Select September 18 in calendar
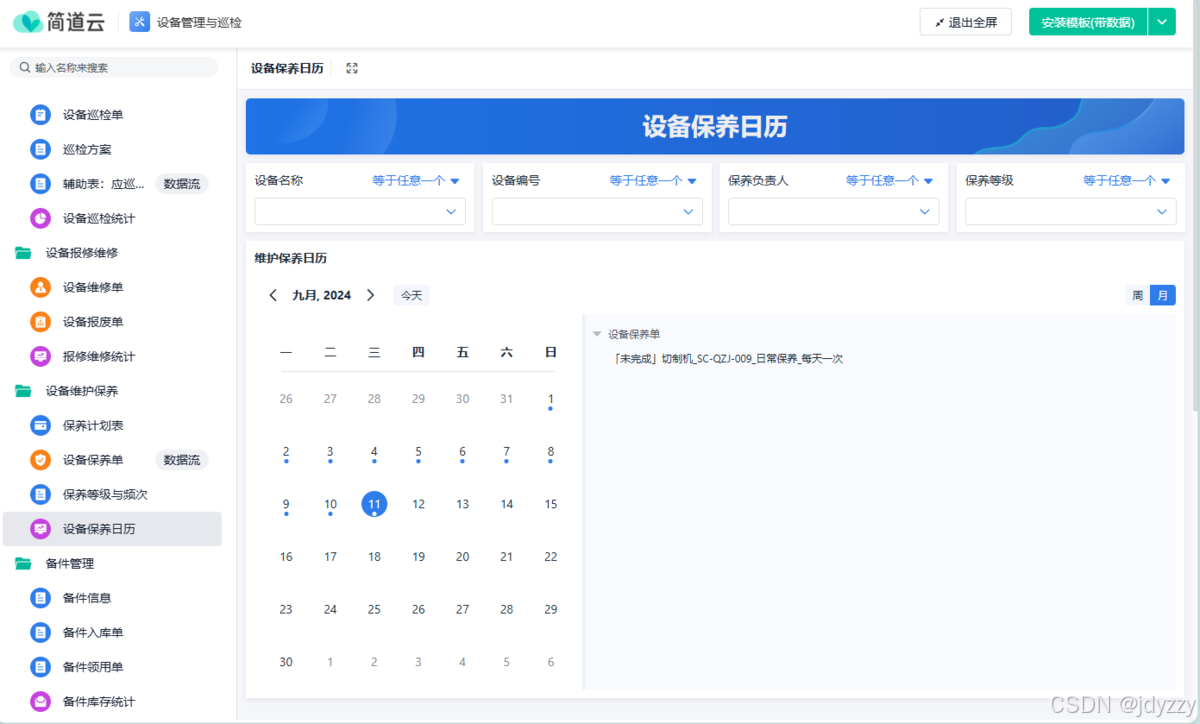The image size is (1200, 724). click(374, 557)
